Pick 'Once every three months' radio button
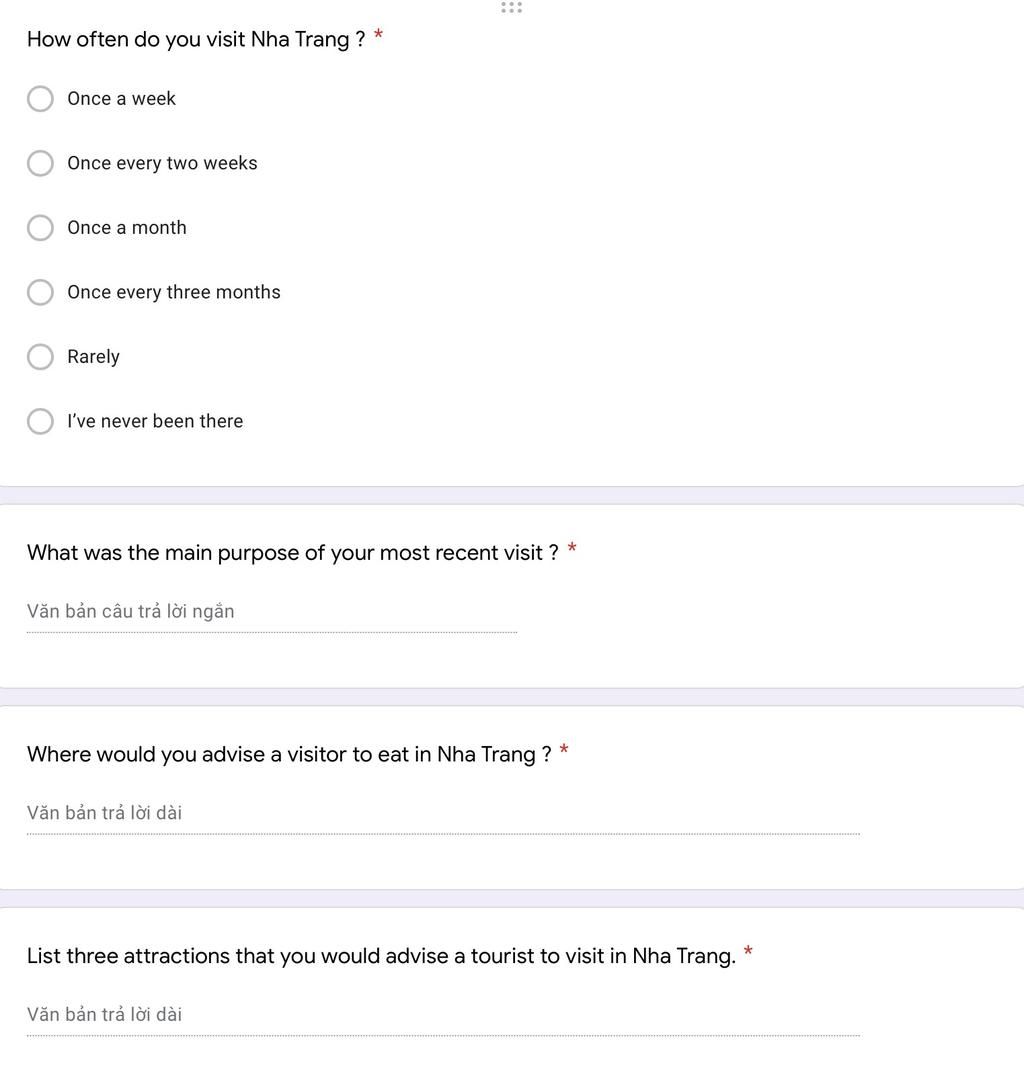This screenshot has height=1078, width=1024. (40, 292)
